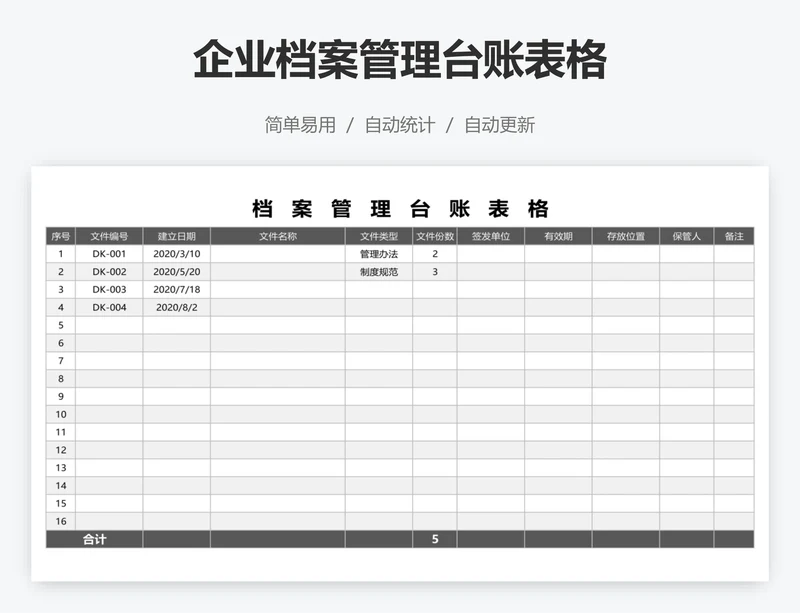Click the empty 文件名称 cell for DK-001

(x=278, y=254)
